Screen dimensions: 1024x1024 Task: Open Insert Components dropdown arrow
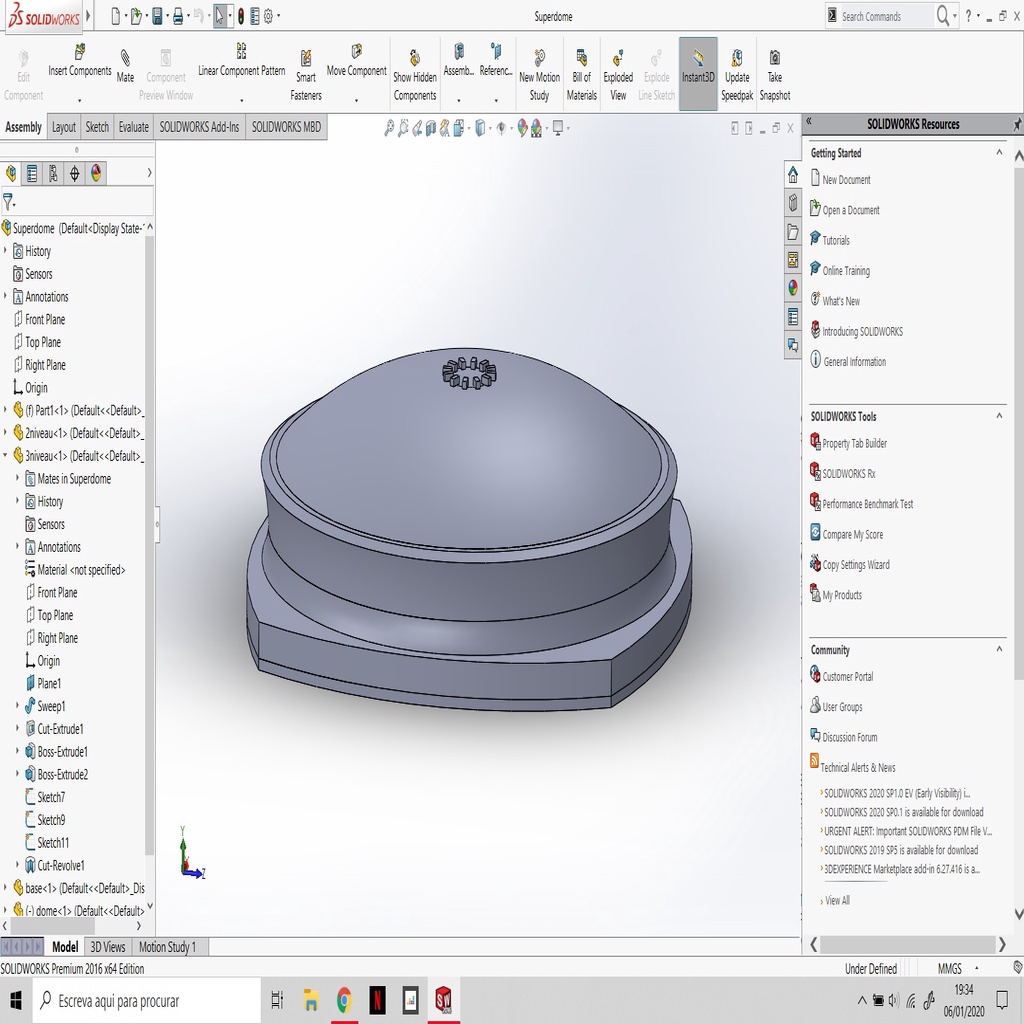[80, 100]
